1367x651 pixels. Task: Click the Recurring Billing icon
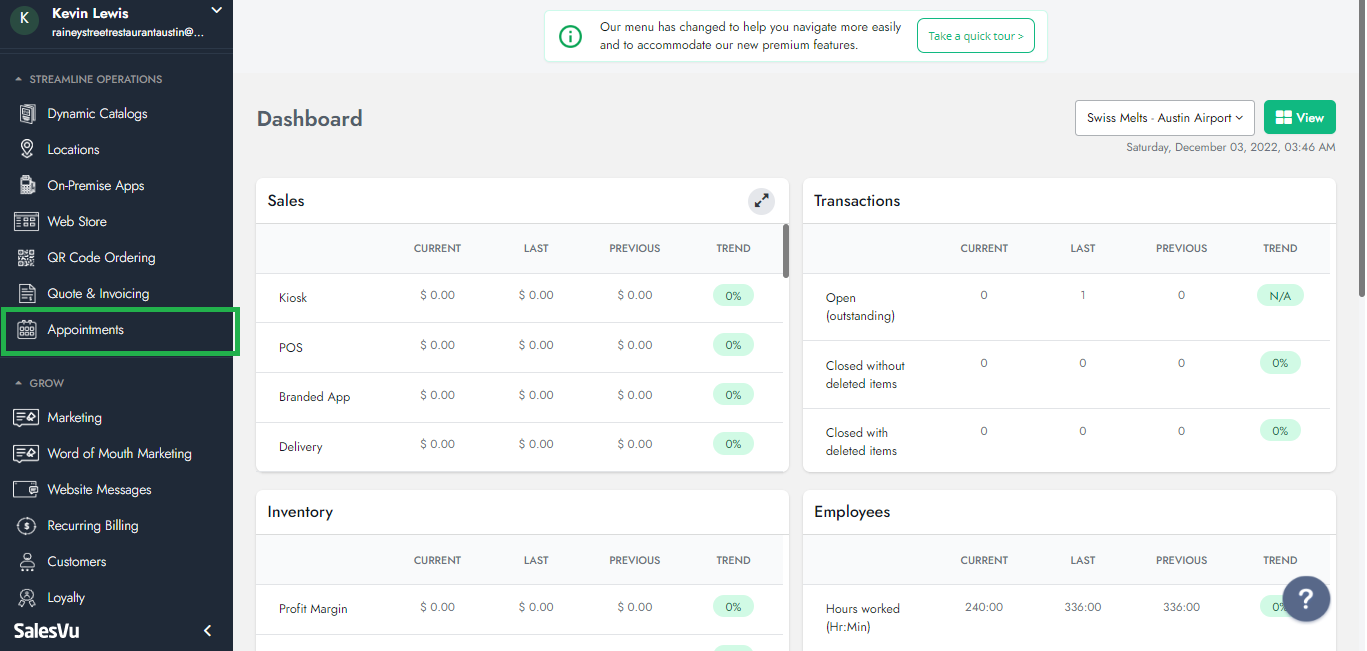[27, 526]
